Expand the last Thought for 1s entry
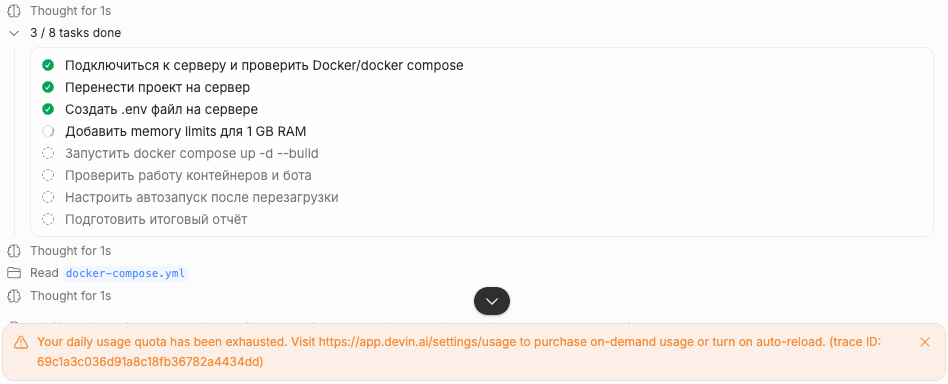The height and width of the screenshot is (384, 948). click(x=71, y=296)
